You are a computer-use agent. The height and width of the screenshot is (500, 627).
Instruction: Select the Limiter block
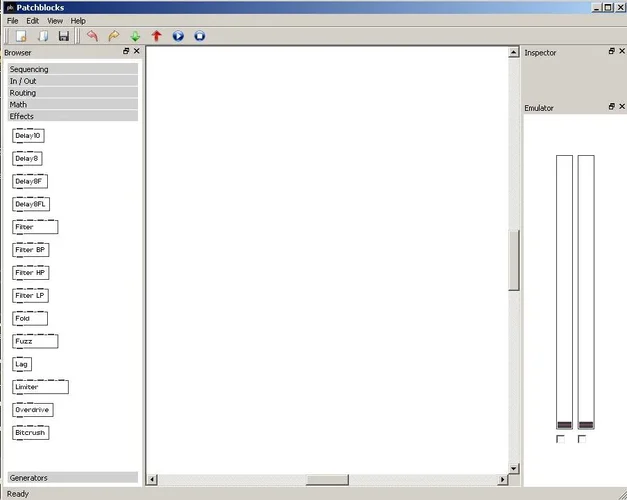pyautogui.click(x=40, y=387)
